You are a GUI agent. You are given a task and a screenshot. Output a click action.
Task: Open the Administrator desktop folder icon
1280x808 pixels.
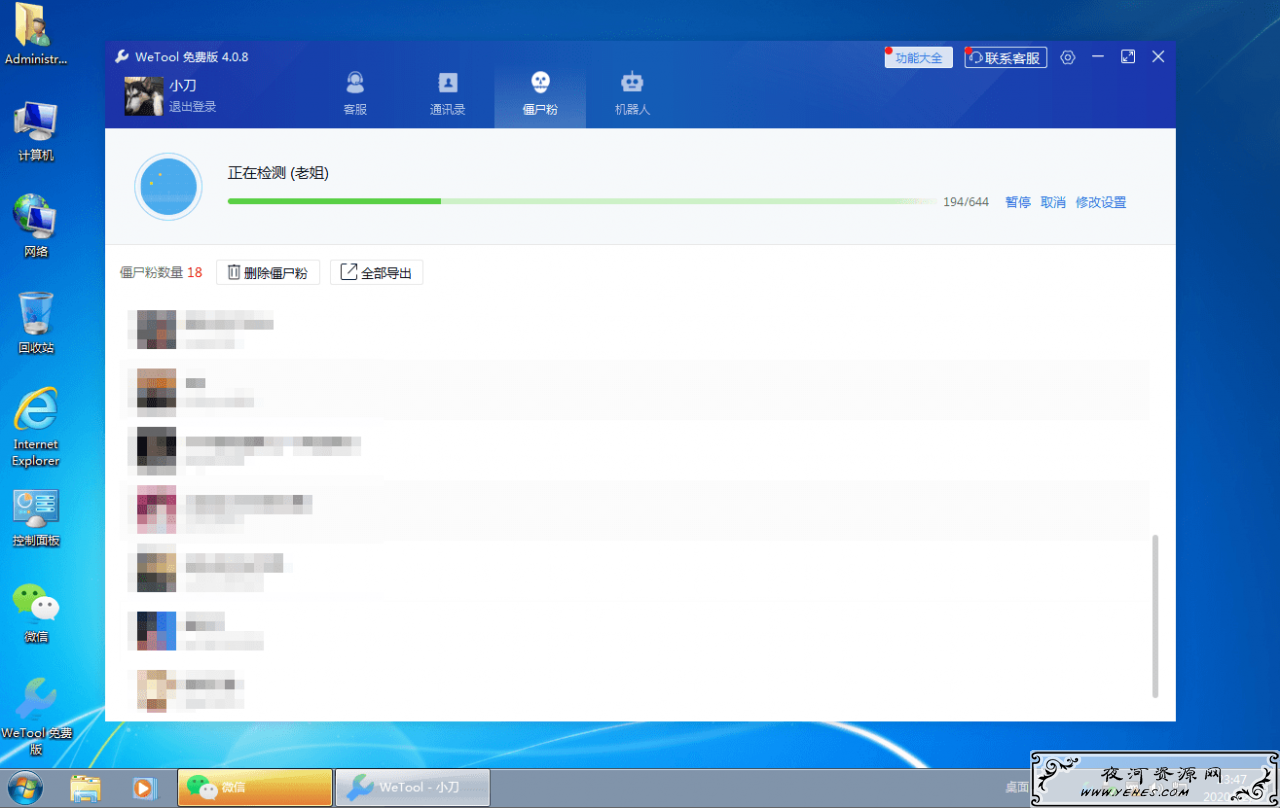point(36,36)
